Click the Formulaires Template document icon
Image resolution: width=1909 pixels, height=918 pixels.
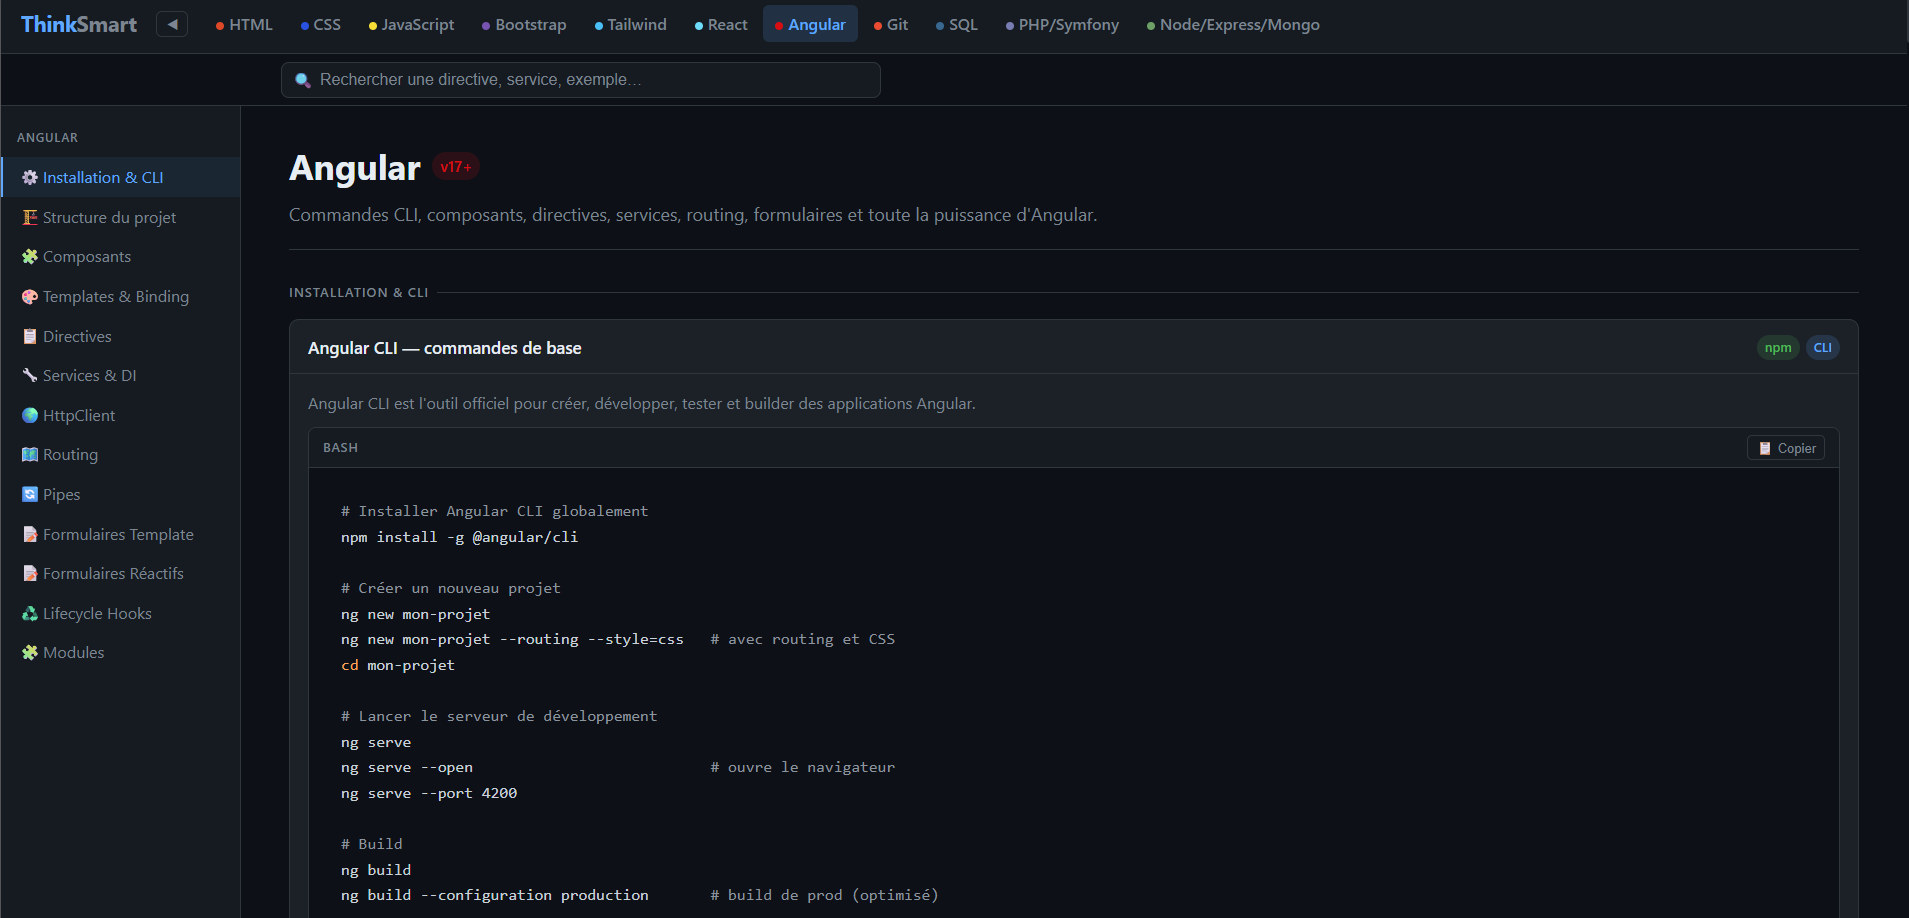click(30, 535)
